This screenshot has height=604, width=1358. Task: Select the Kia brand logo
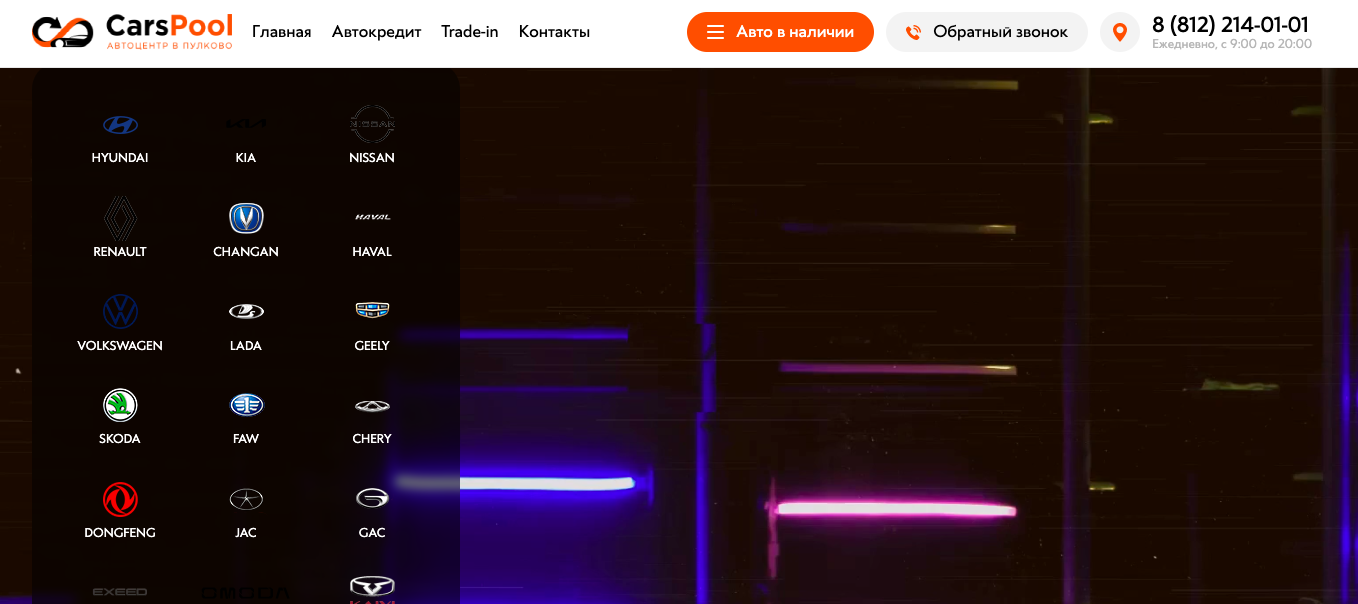[x=246, y=124]
